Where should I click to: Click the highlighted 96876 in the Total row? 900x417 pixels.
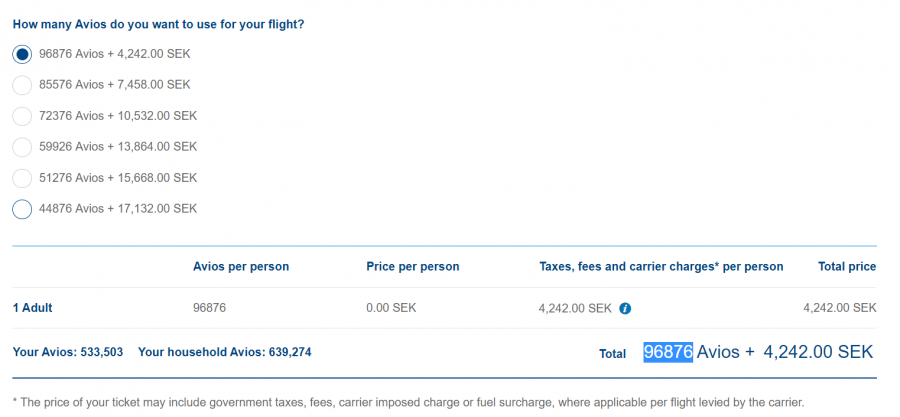pyautogui.click(x=668, y=352)
